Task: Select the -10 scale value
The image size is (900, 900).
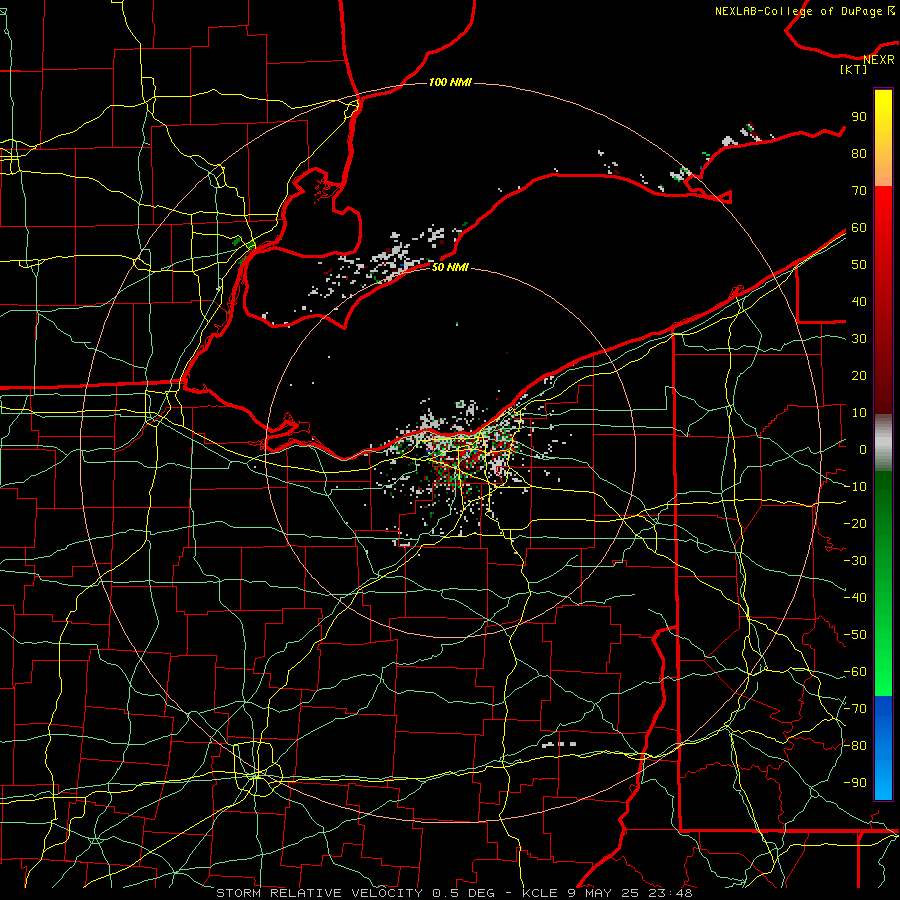Action: tap(855, 487)
